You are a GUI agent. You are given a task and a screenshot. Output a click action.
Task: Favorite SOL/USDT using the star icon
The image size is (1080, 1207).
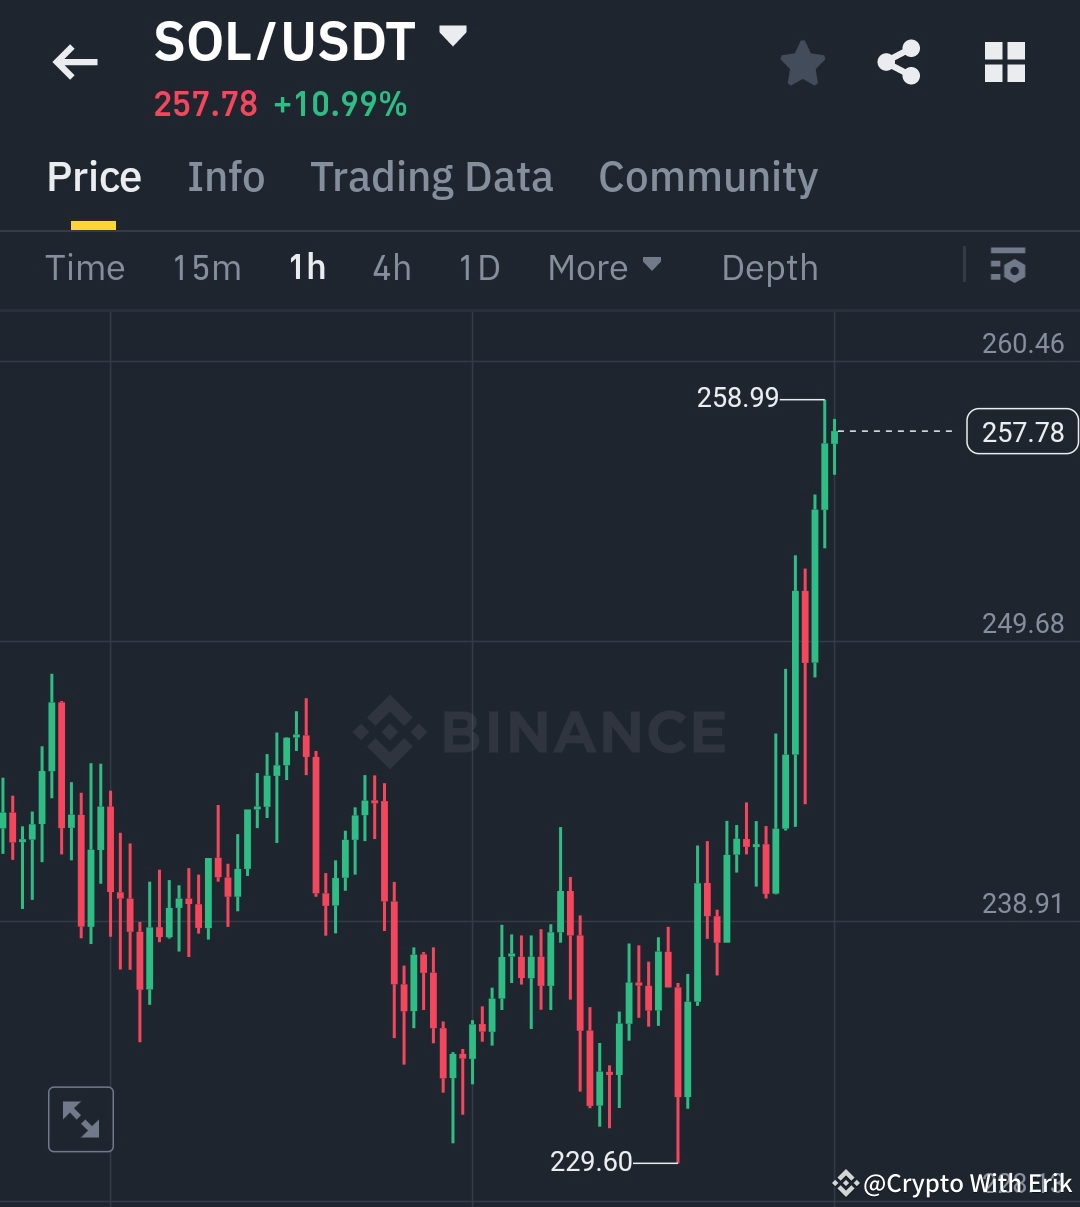(x=802, y=62)
